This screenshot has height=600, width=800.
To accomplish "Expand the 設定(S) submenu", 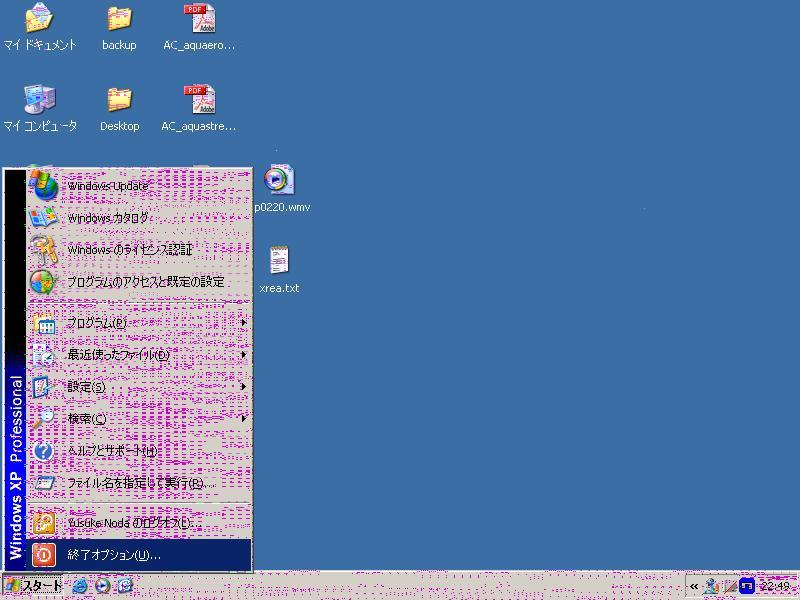I will [x=139, y=387].
